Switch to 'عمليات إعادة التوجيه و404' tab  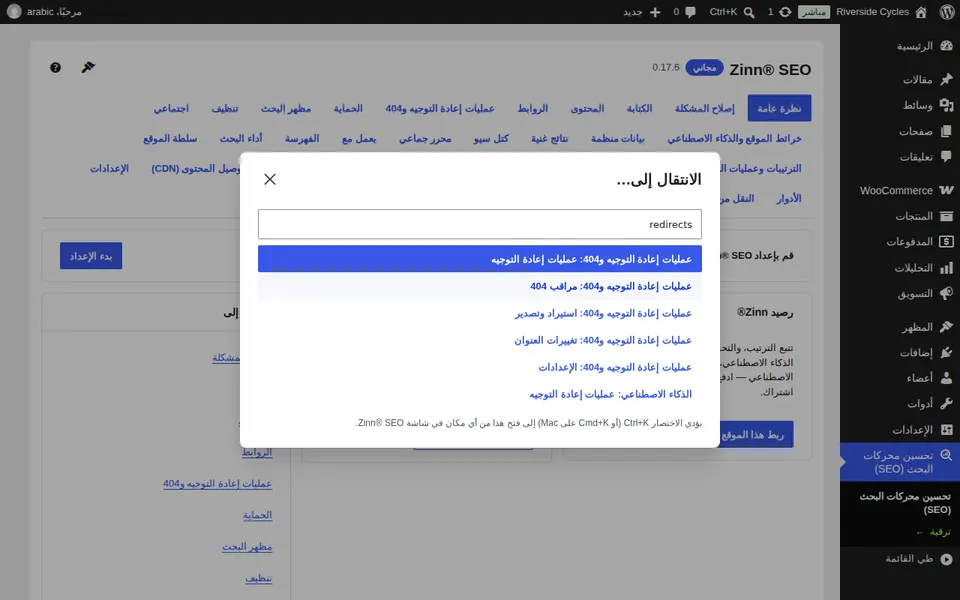[x=440, y=108]
